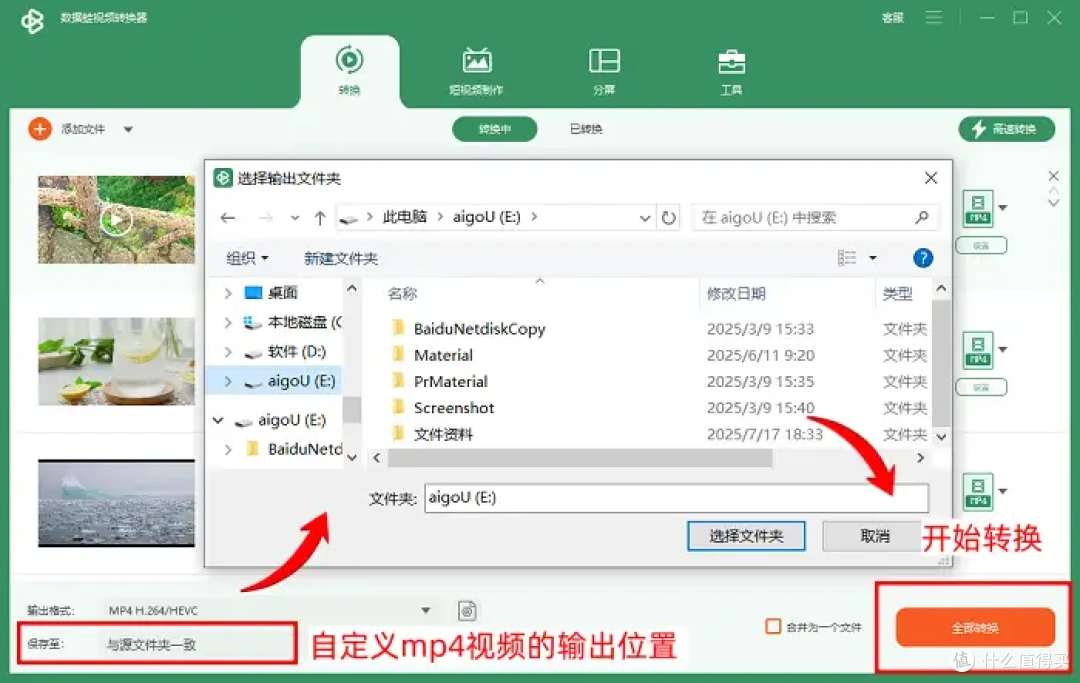Open format dropdown beside third video
Image resolution: width=1080 pixels, height=683 pixels.
pyautogui.click(x=1003, y=491)
